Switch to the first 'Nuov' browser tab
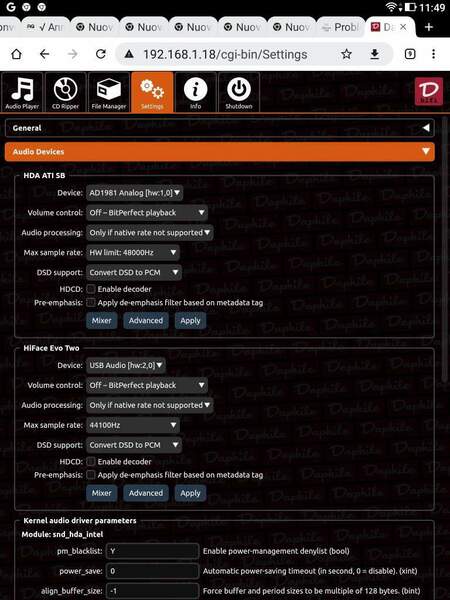450x600 pixels. point(95,27)
